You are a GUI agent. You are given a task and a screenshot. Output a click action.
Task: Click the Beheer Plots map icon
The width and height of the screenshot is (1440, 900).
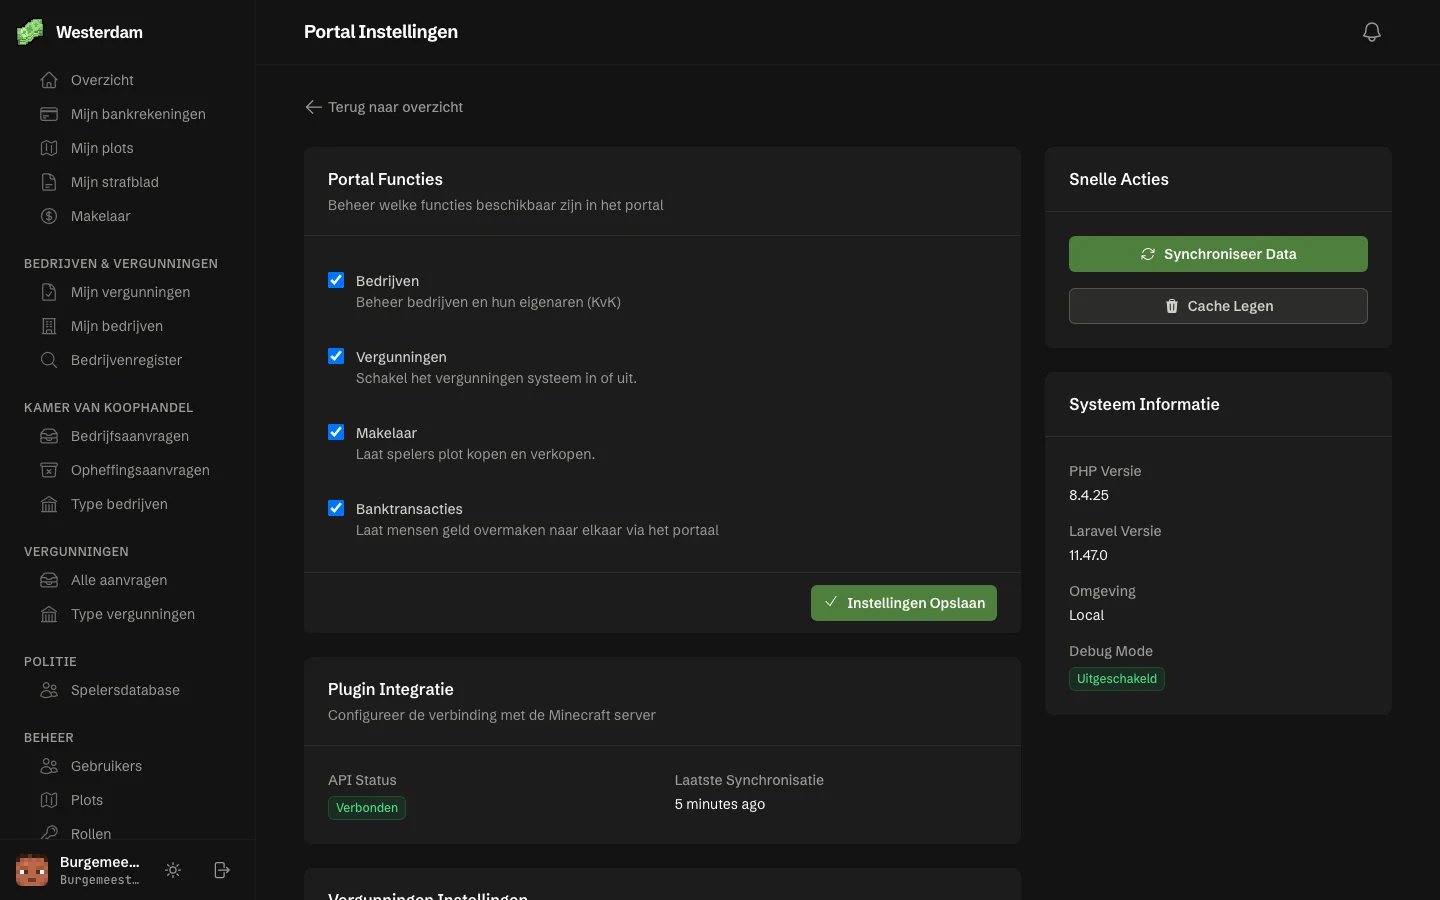click(49, 800)
